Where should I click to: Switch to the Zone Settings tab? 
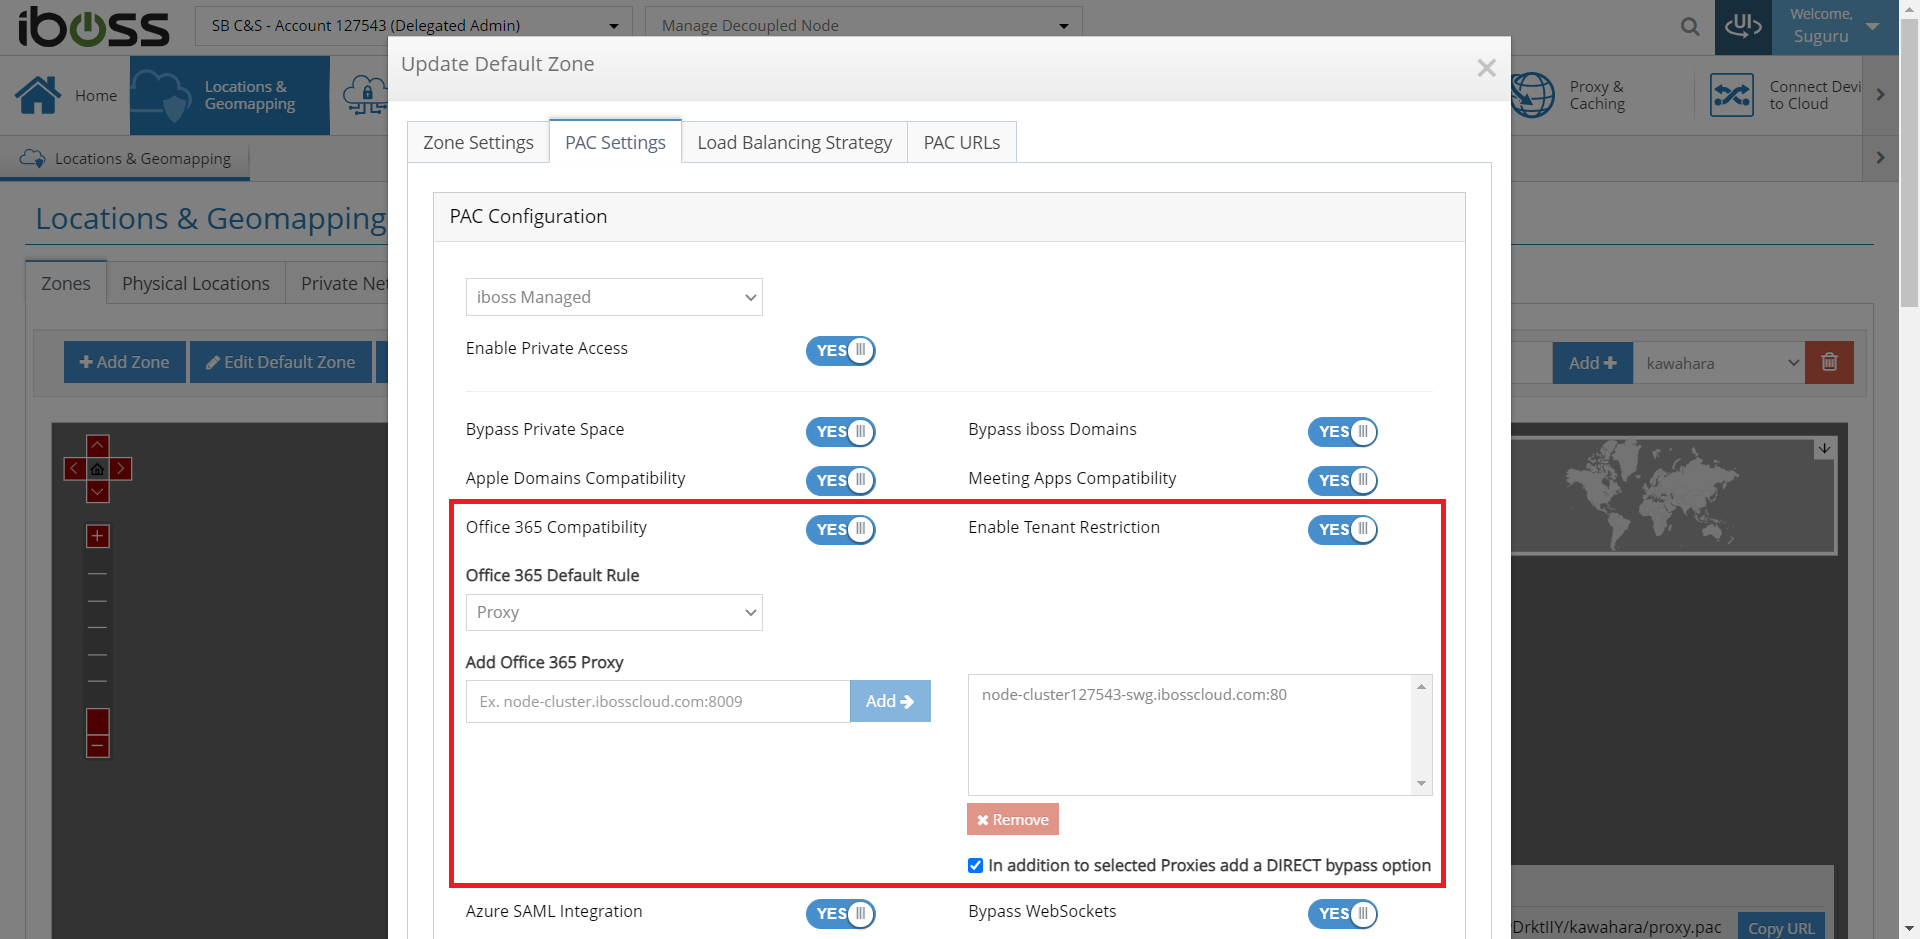point(478,142)
